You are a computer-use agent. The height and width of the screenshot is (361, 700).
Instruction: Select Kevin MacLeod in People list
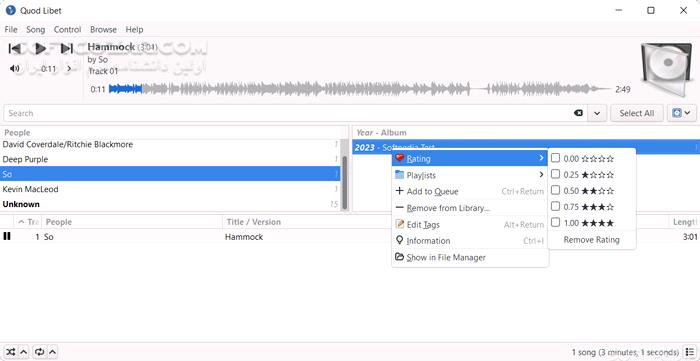170,189
